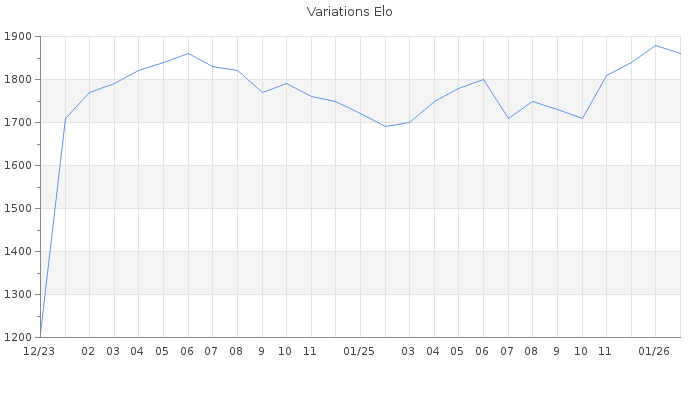Select the 12/23 date label on x-axis
The height and width of the screenshot is (400, 700).
(x=39, y=352)
